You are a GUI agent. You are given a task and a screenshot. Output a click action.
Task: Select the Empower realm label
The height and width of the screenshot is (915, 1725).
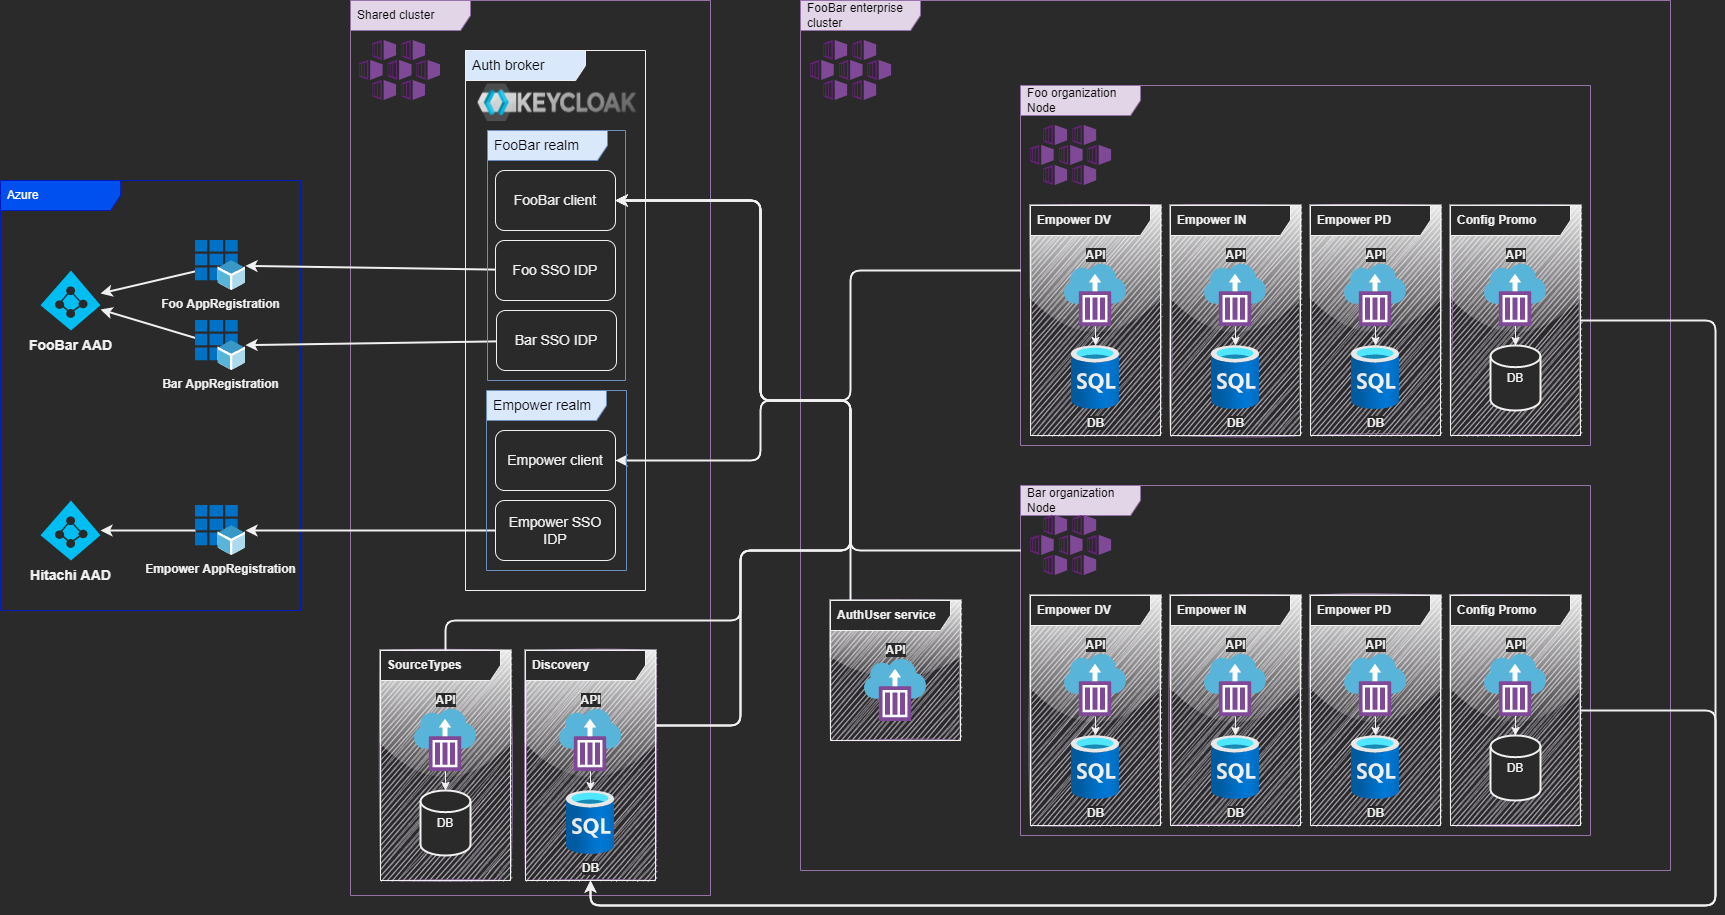(547, 405)
